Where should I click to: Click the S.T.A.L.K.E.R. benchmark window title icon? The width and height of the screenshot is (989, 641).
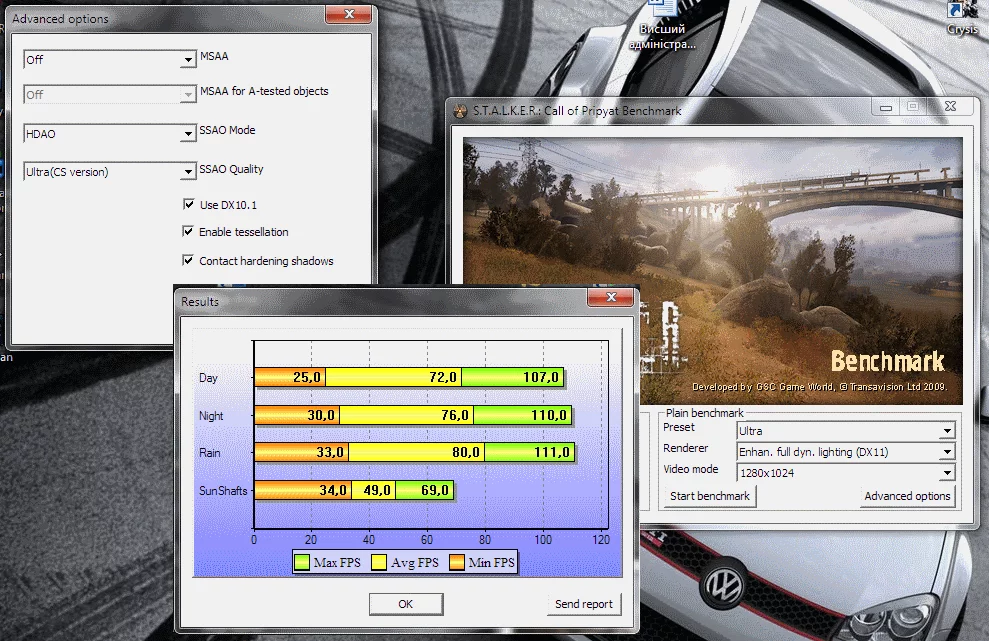pos(460,111)
